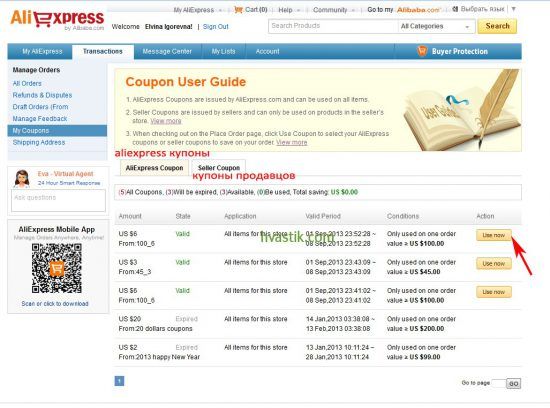Viewport: 550px width, 408px height.
Task: Click the User Guide book illustration
Action: pyautogui.click(x=462, y=111)
